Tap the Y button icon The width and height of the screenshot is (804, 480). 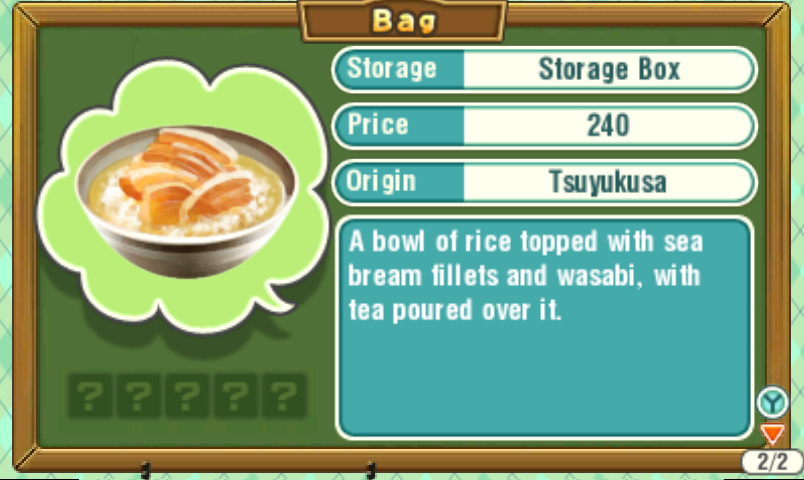click(772, 402)
